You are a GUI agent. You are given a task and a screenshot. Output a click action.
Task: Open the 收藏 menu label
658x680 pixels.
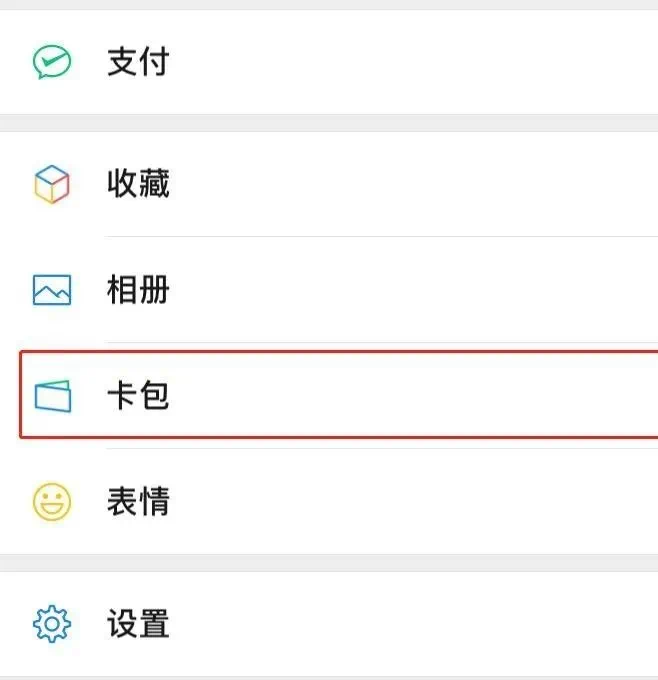click(138, 185)
